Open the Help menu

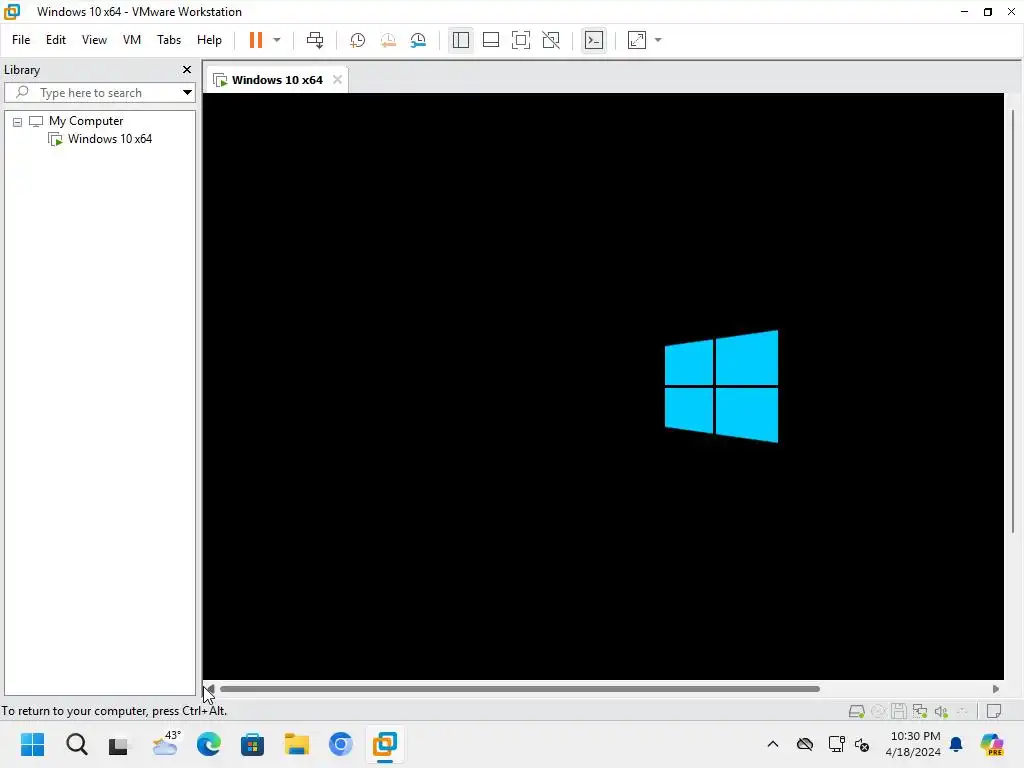pyautogui.click(x=209, y=40)
